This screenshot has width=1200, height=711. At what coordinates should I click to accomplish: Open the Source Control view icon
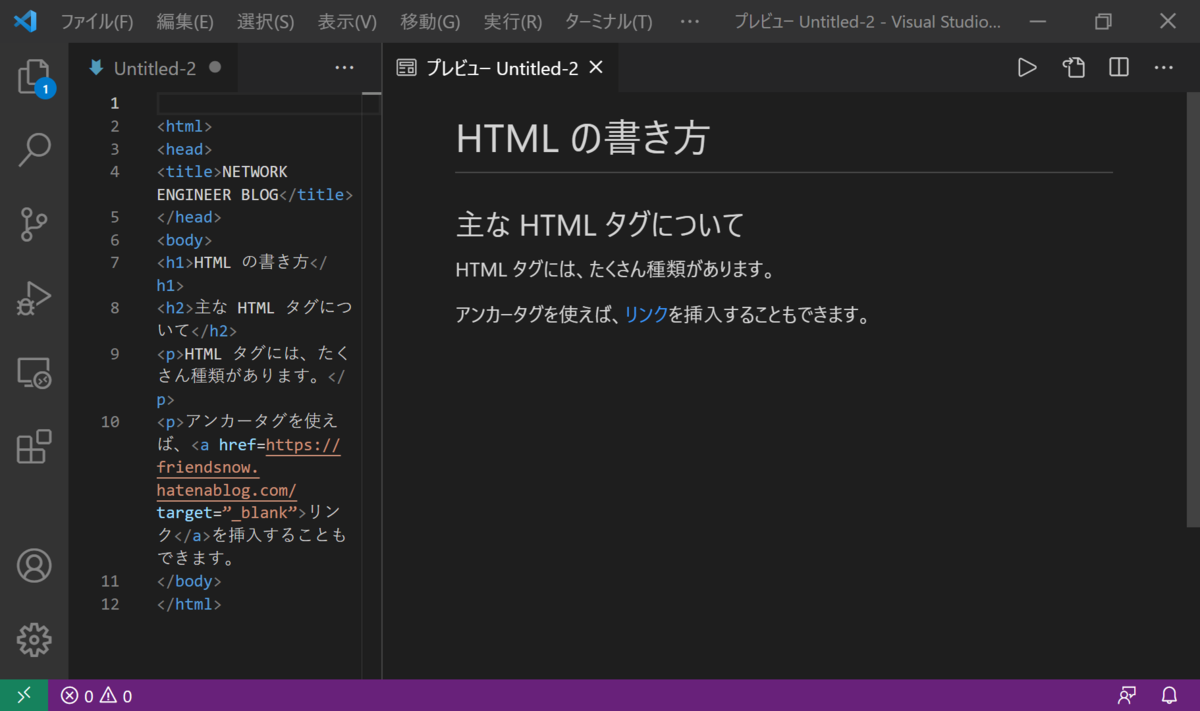[x=34, y=225]
